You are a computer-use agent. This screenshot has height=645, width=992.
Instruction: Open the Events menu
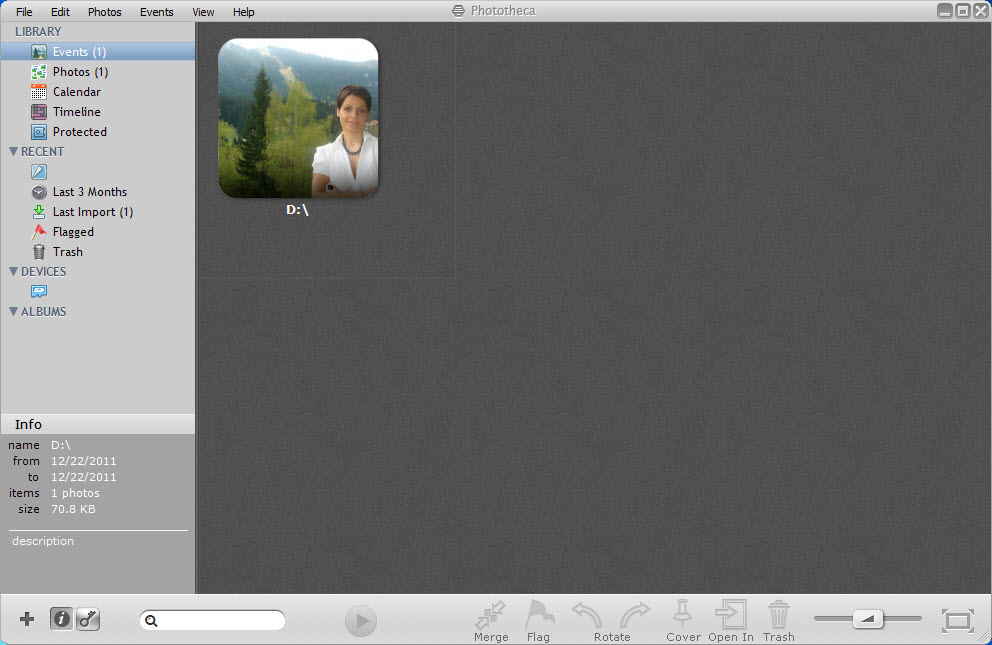[x=156, y=12]
